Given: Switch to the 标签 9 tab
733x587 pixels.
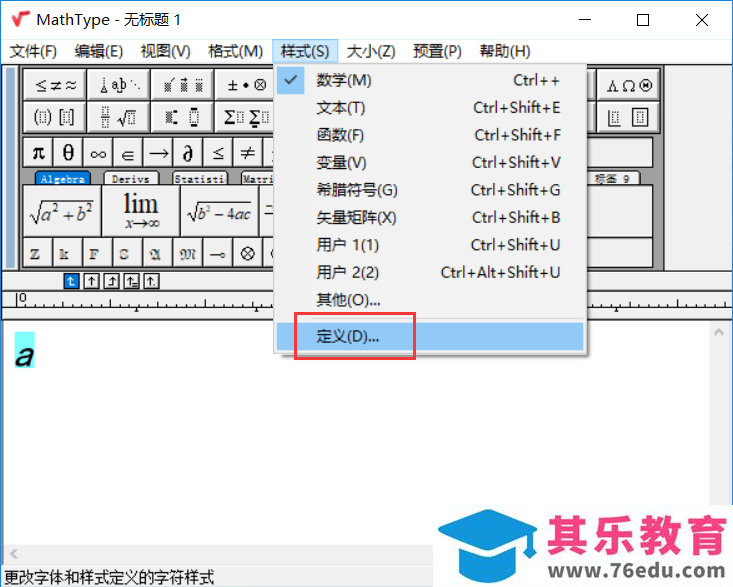Looking at the screenshot, I should click(613, 179).
